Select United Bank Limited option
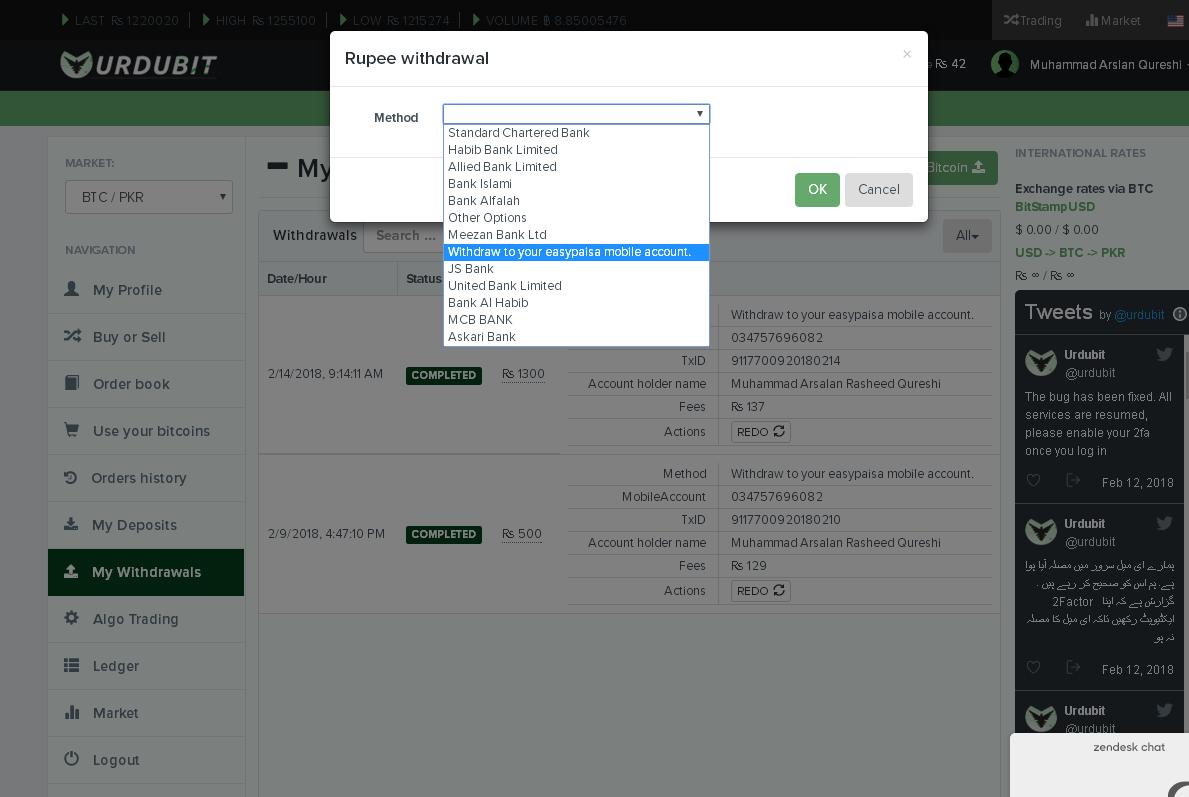Image resolution: width=1189 pixels, height=797 pixels. (576, 286)
